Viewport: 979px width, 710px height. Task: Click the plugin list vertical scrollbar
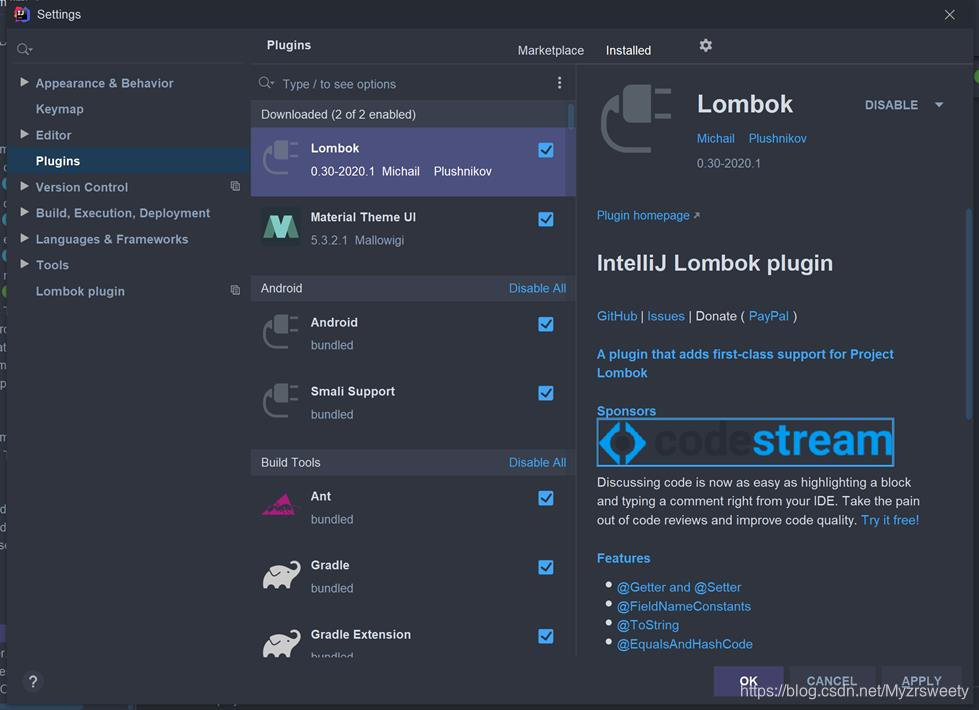click(x=571, y=116)
